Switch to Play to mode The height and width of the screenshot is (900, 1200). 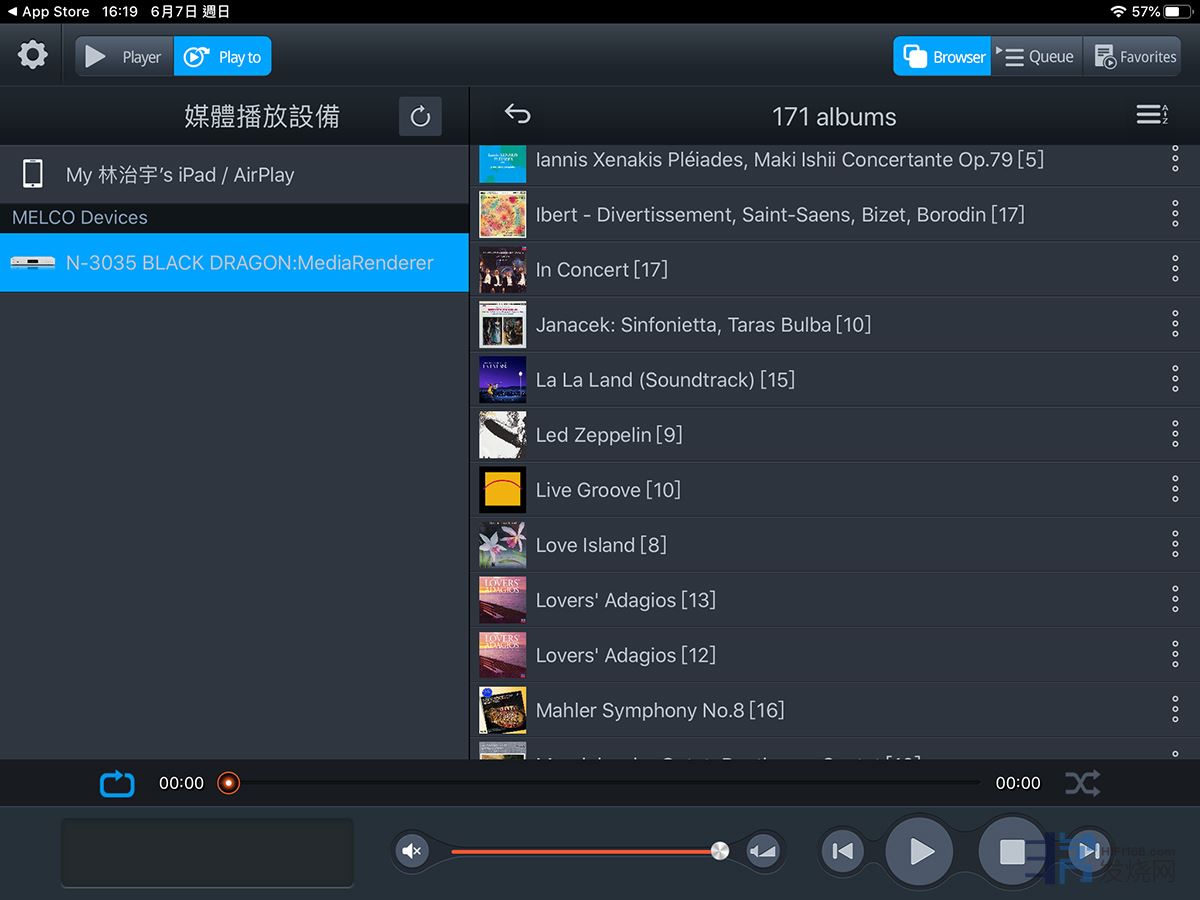pos(222,57)
